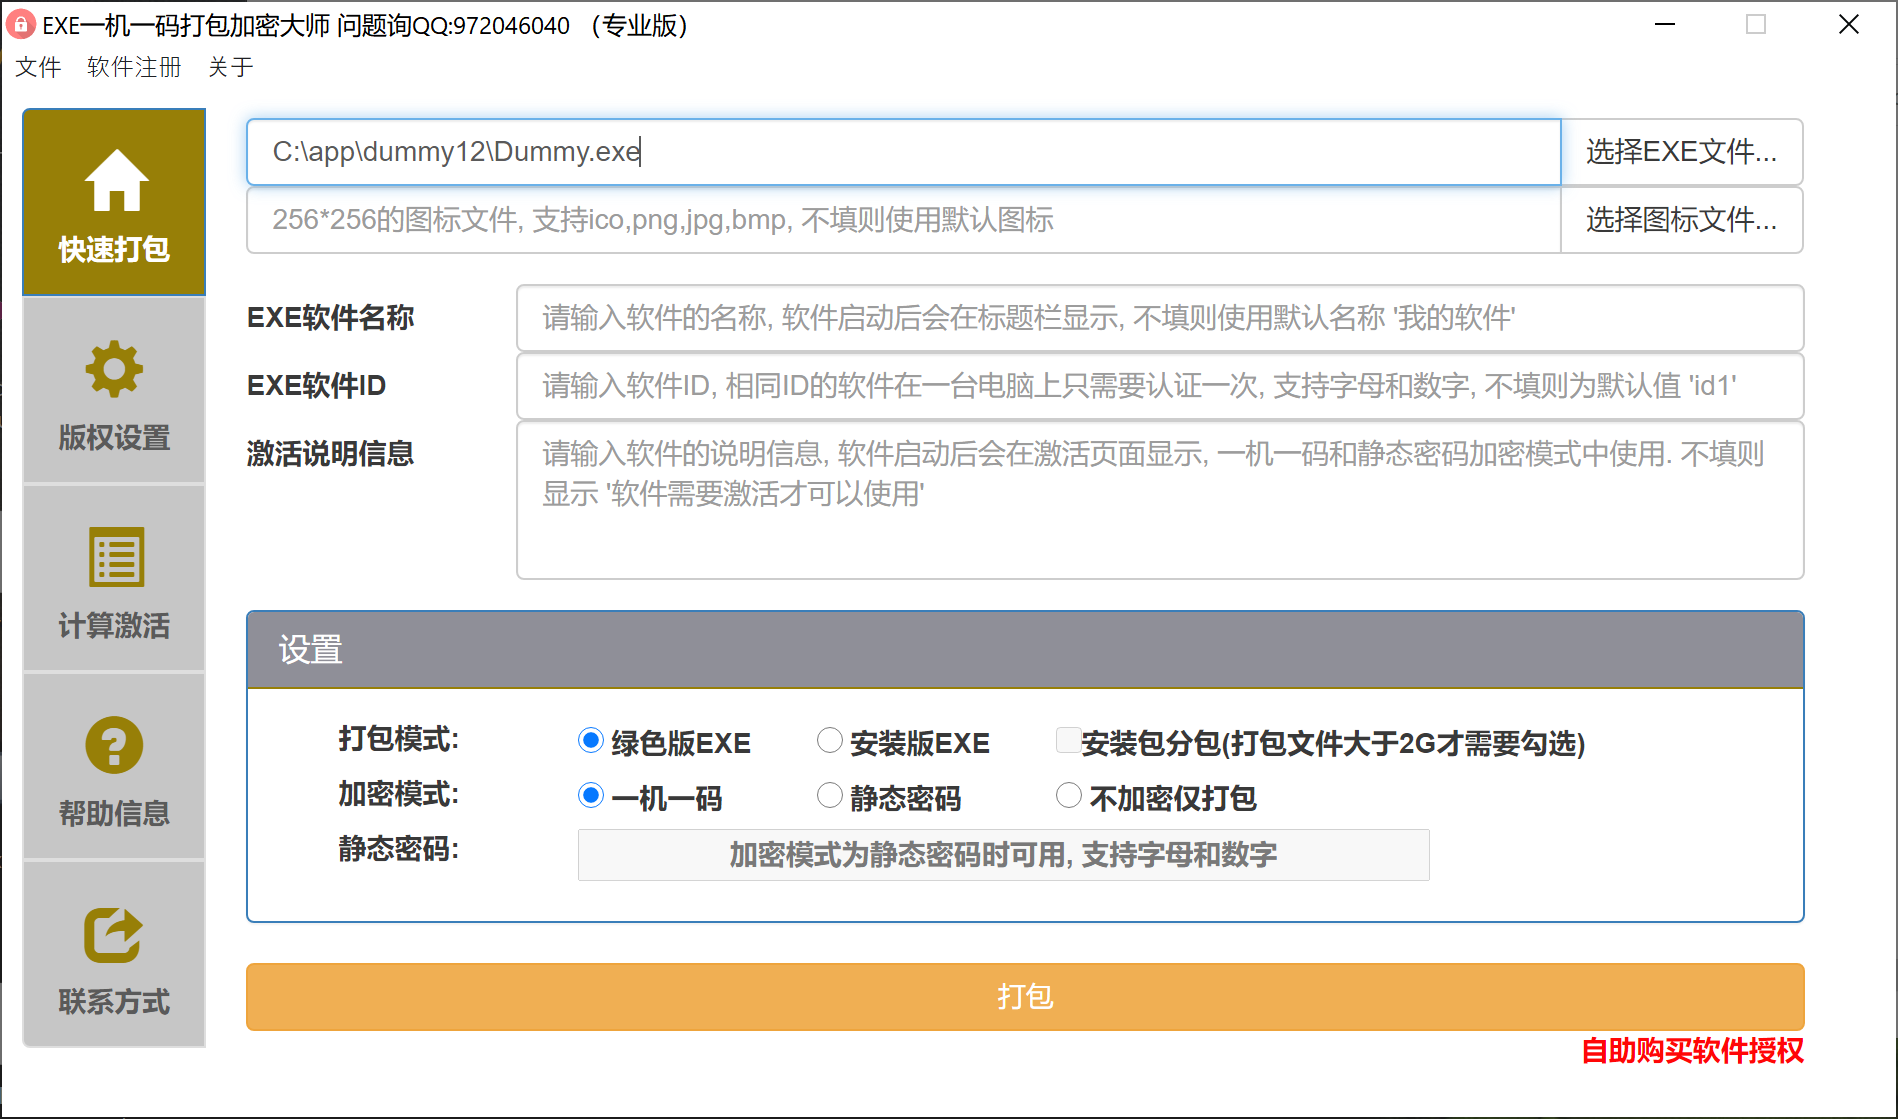
Task: Click the 静态密码 password field
Action: coord(1003,855)
